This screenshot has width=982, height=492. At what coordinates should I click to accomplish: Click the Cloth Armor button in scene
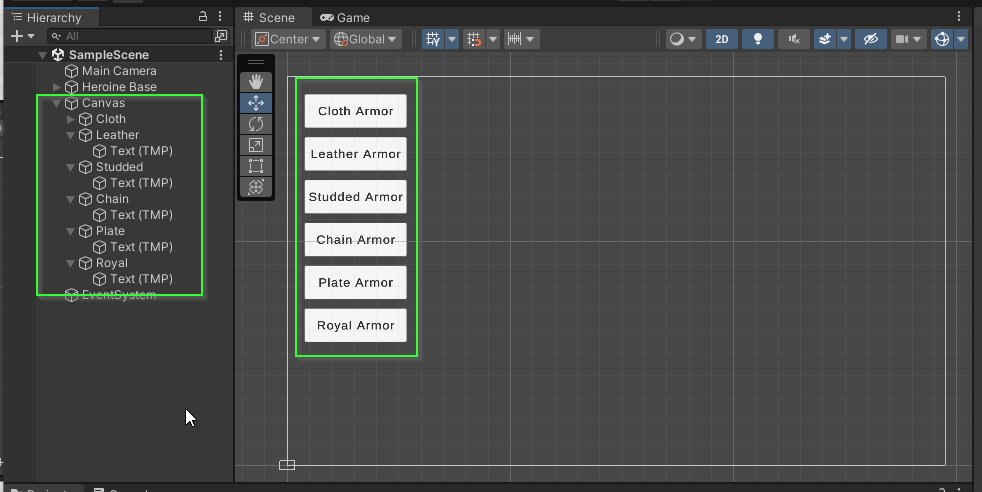[355, 111]
